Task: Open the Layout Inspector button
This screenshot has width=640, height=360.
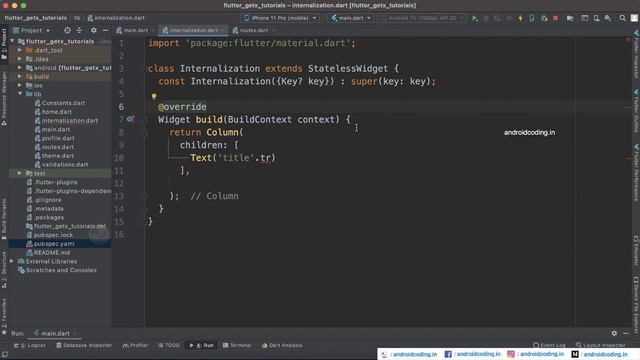Action: [x=600, y=345]
